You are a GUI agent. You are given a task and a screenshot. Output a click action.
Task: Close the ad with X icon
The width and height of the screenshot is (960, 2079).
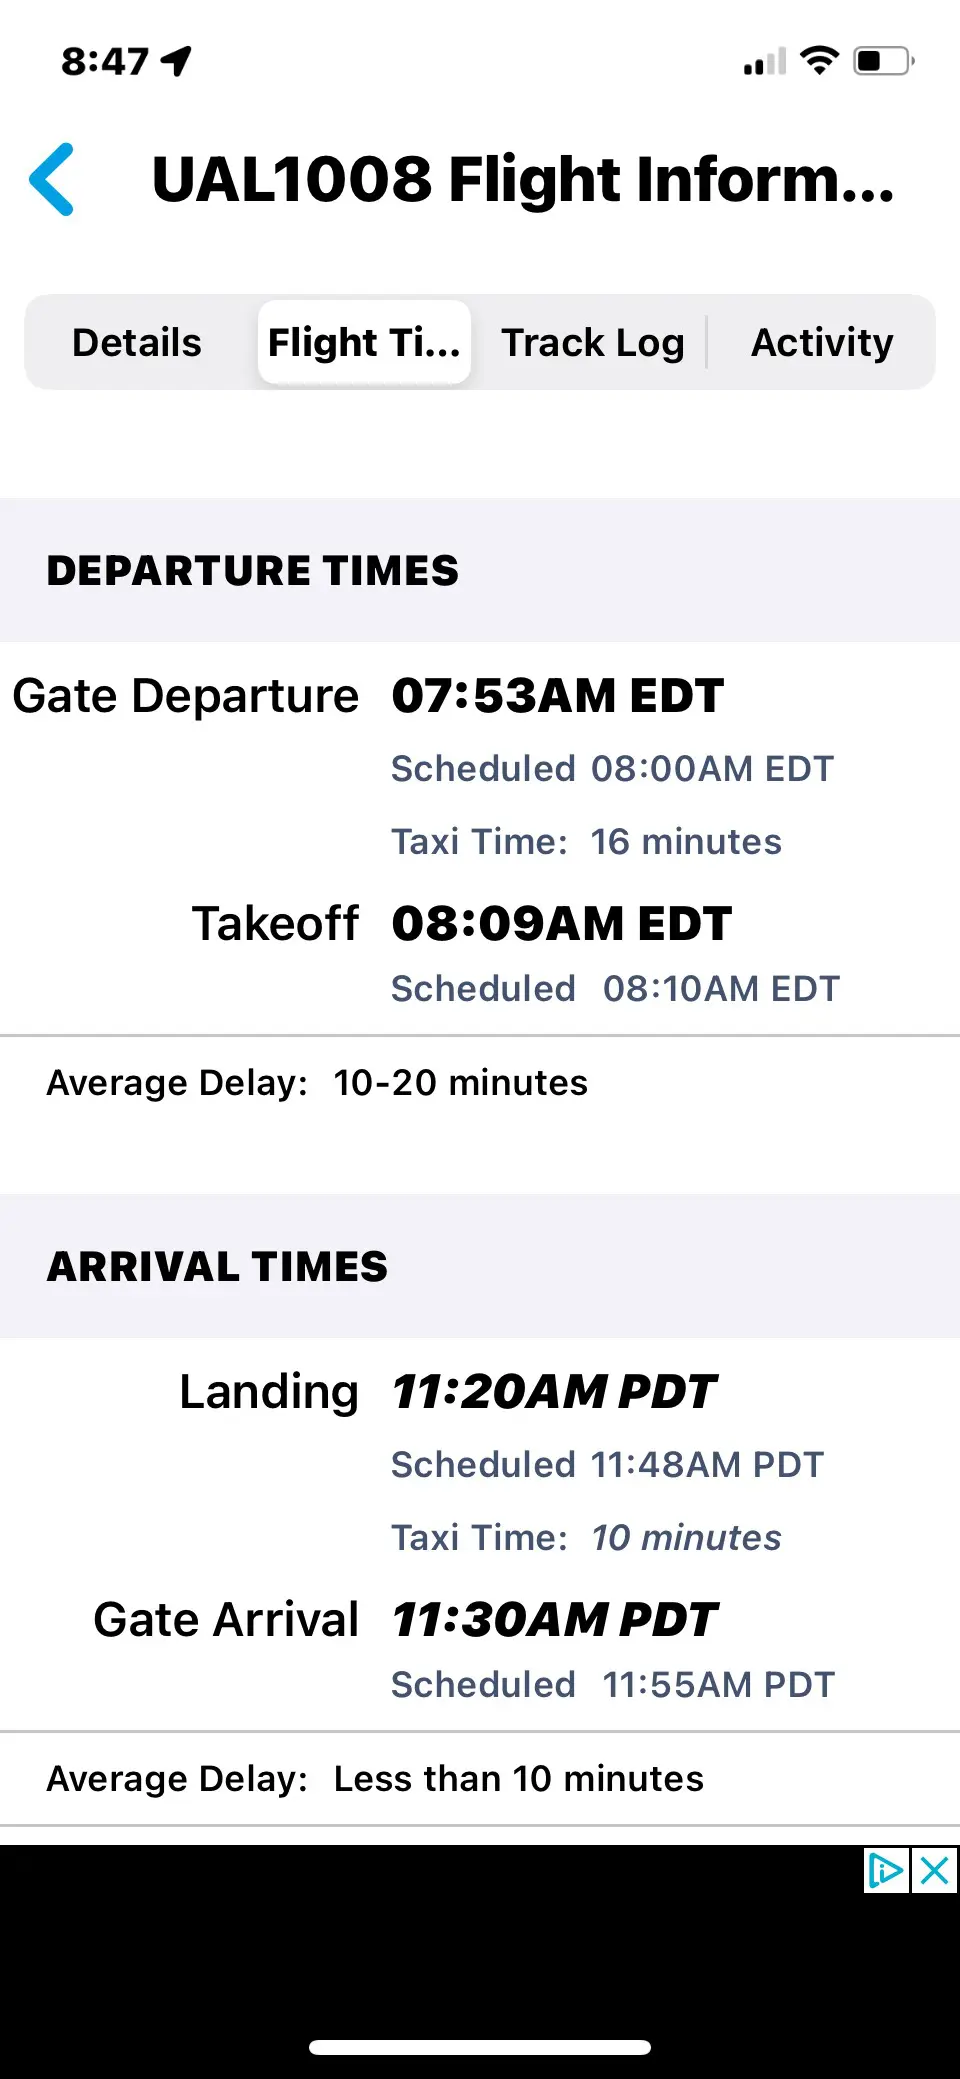(x=934, y=1870)
